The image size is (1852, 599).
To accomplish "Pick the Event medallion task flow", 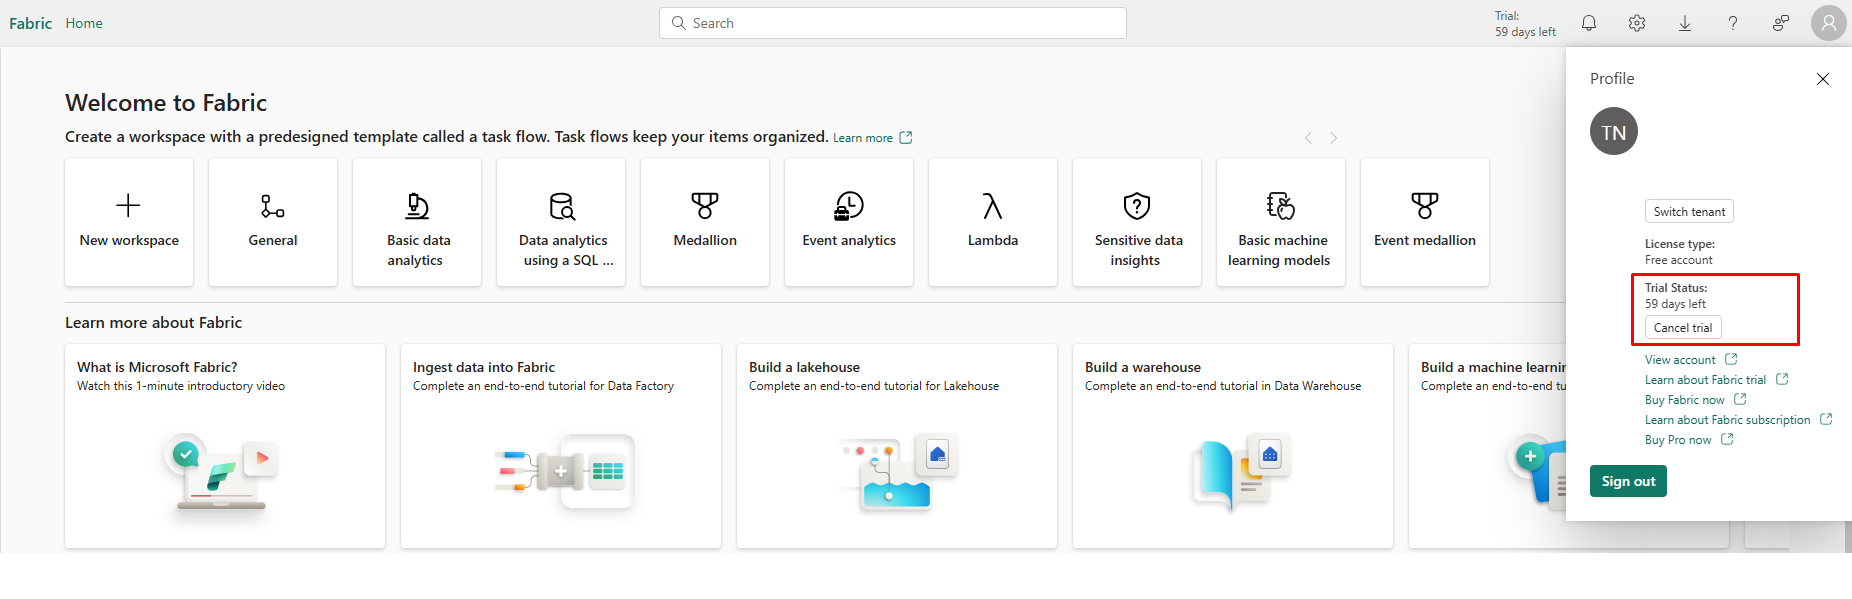I will 1425,222.
